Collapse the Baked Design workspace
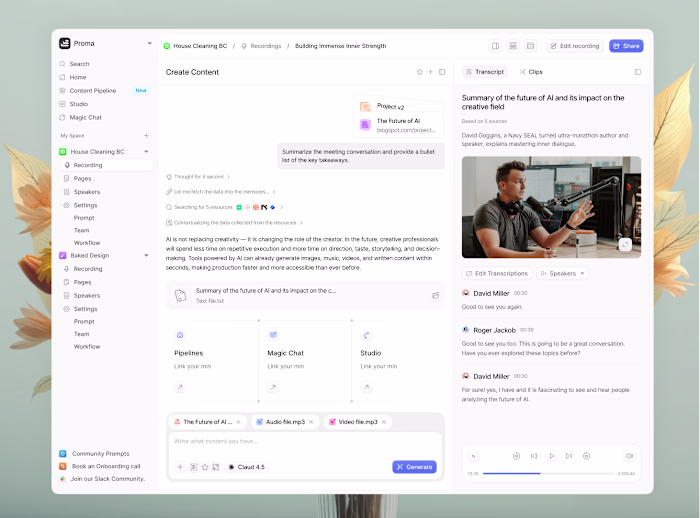700x518 pixels. click(x=146, y=255)
